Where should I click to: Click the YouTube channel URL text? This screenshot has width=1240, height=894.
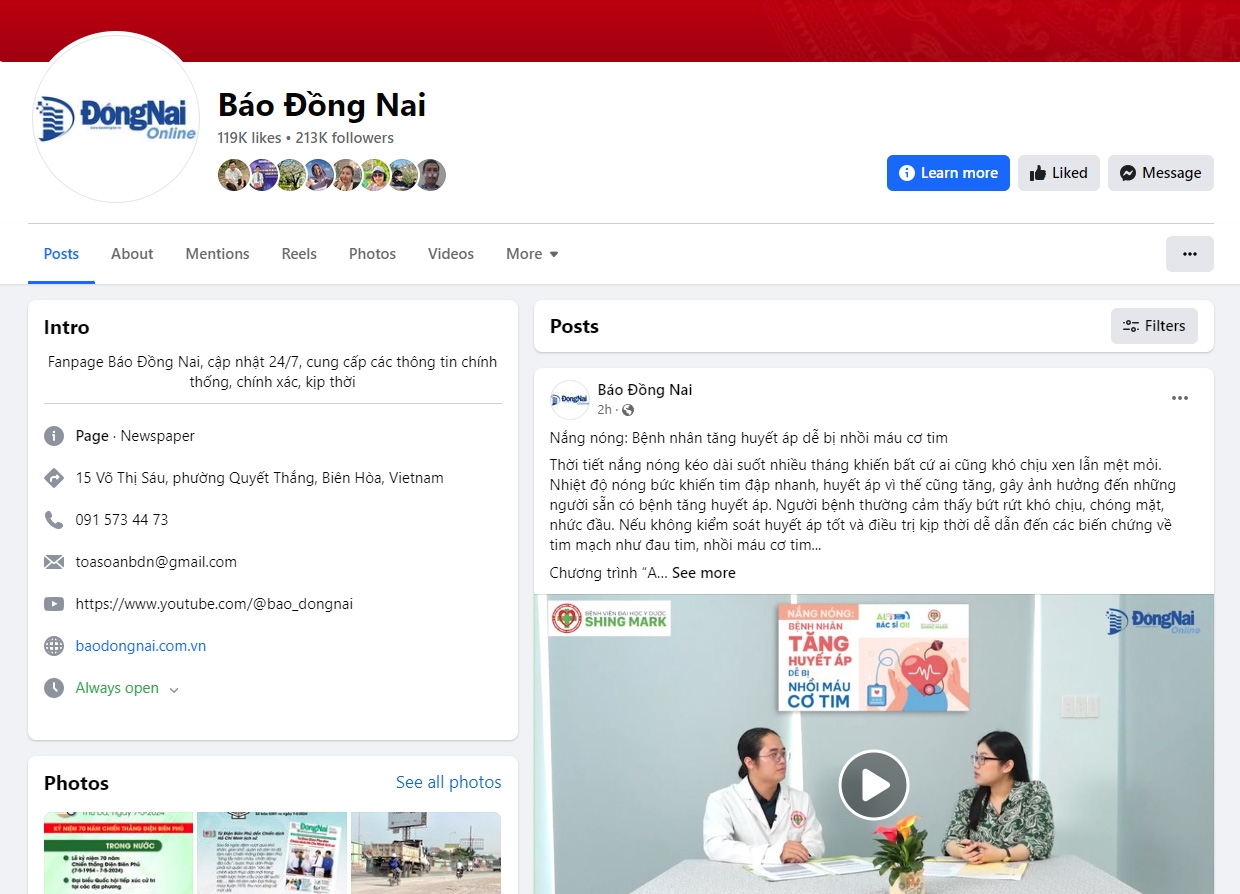coord(214,604)
